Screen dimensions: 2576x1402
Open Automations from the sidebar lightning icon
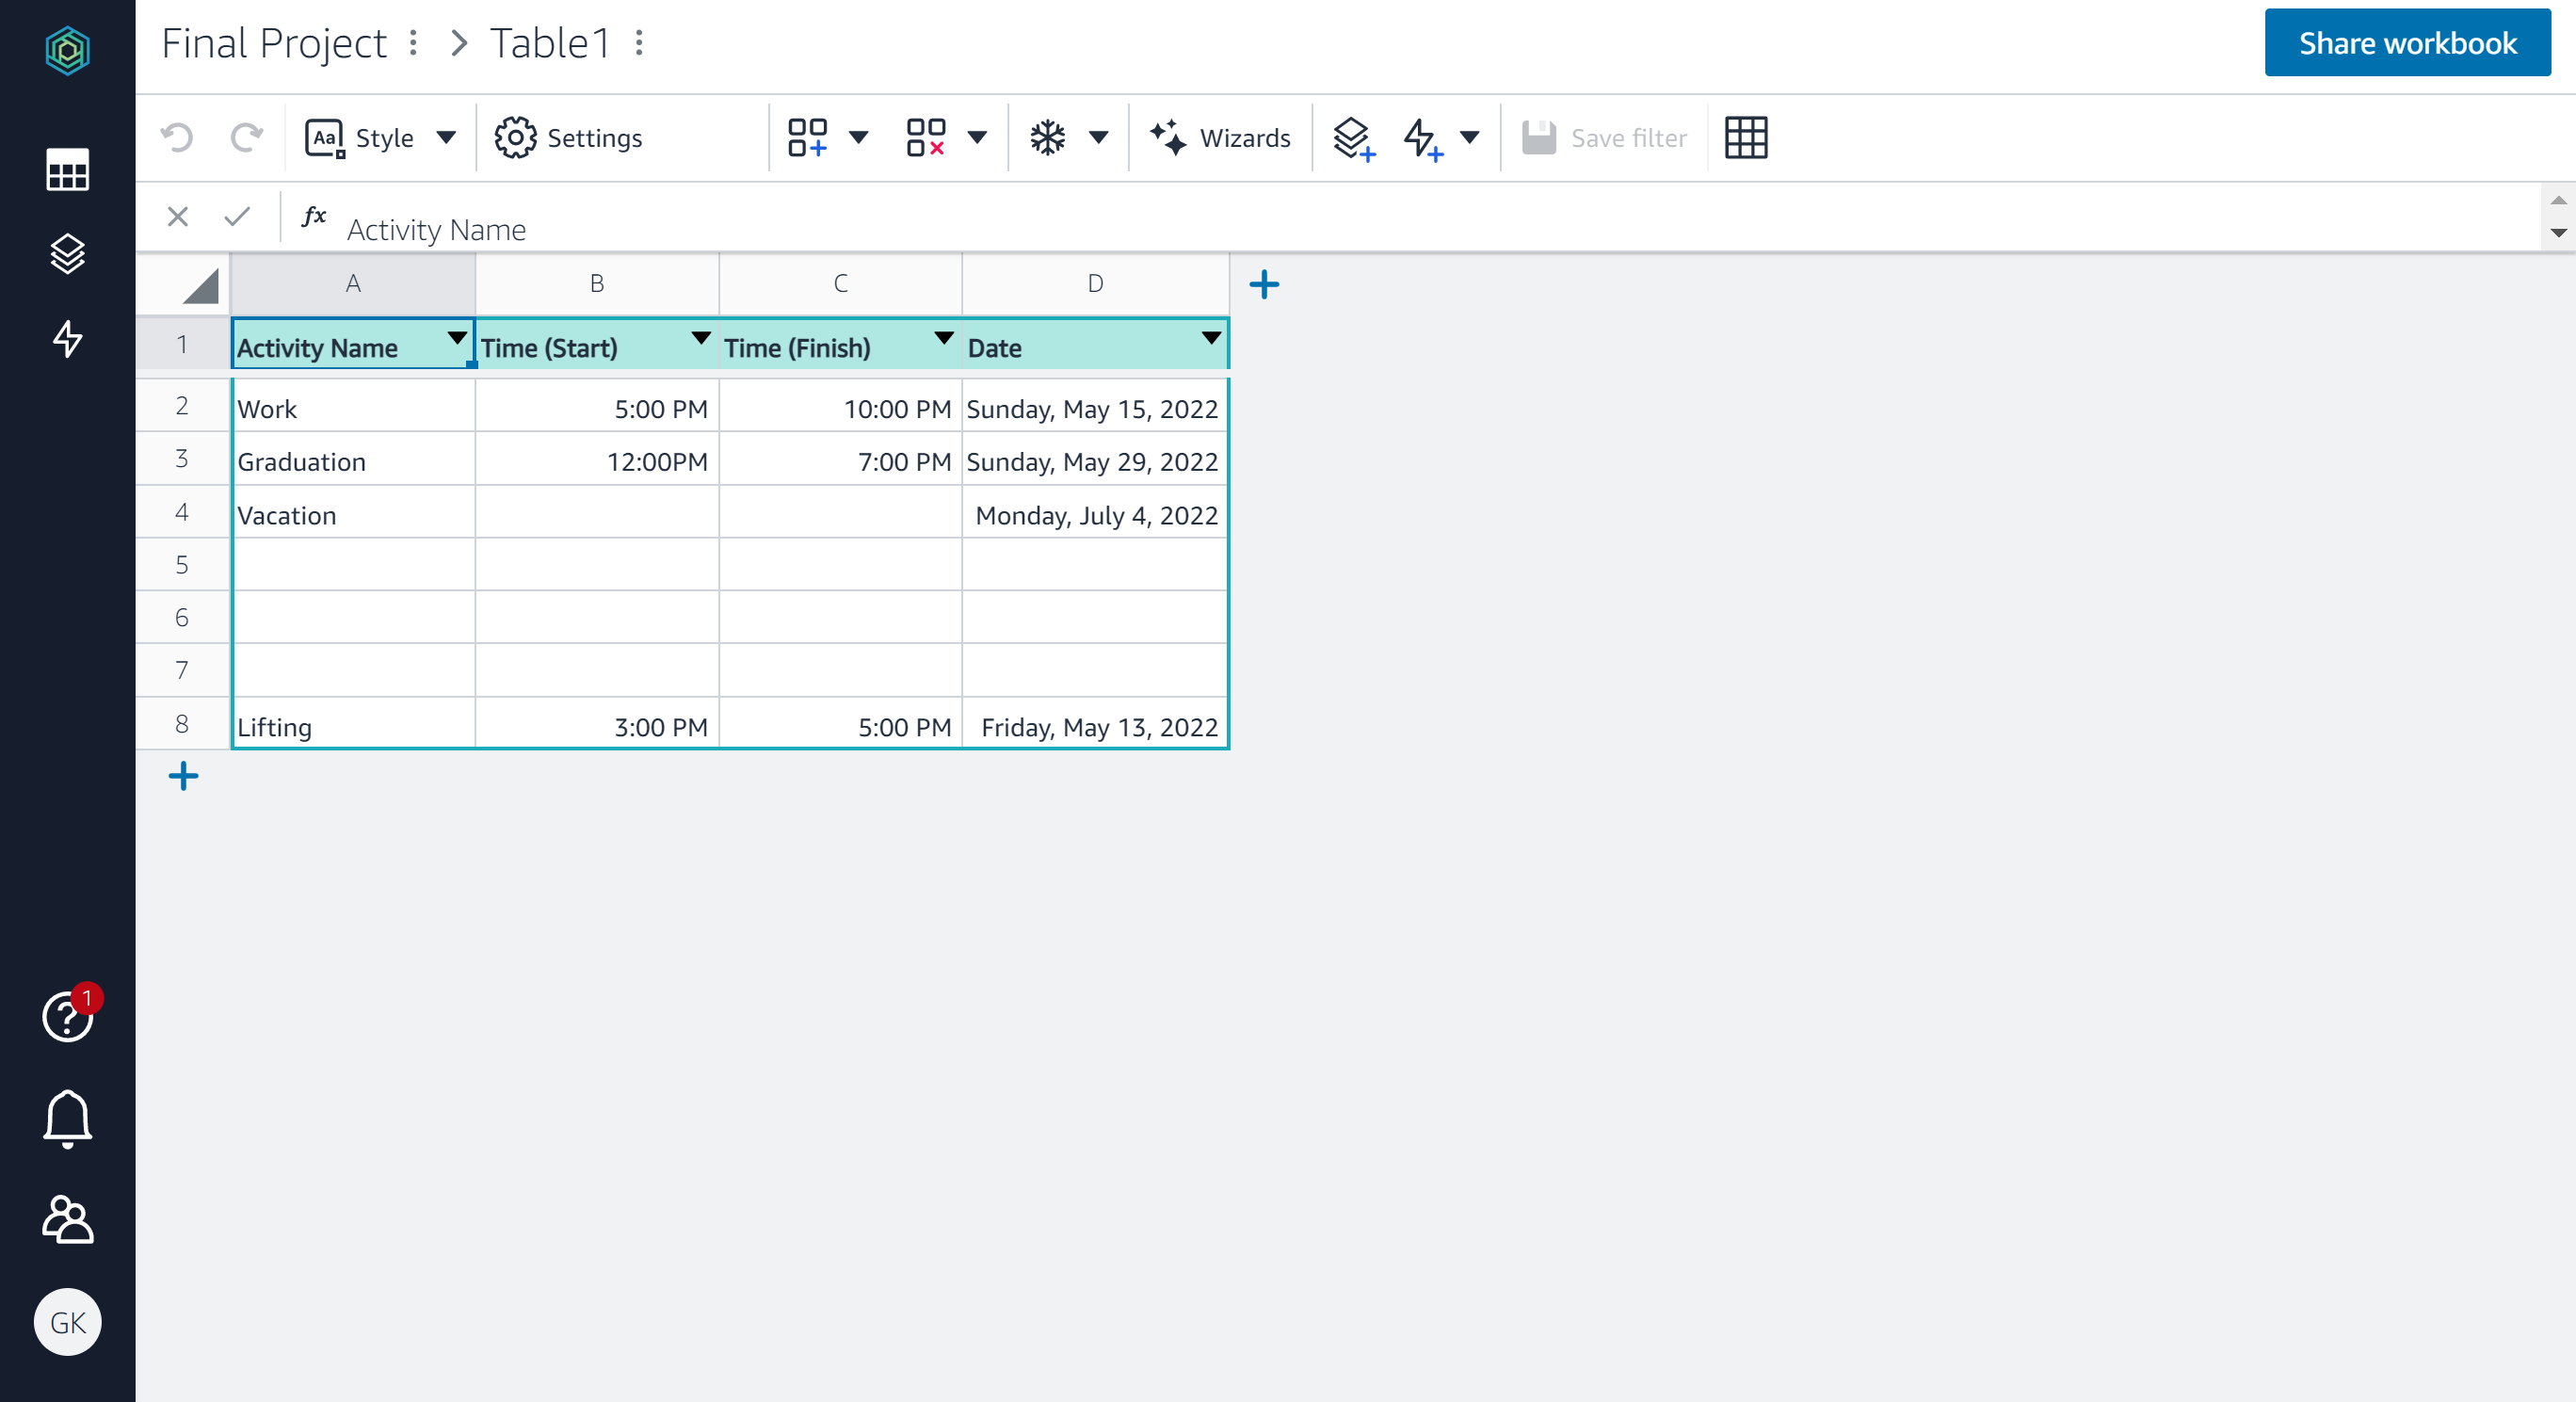(x=67, y=340)
